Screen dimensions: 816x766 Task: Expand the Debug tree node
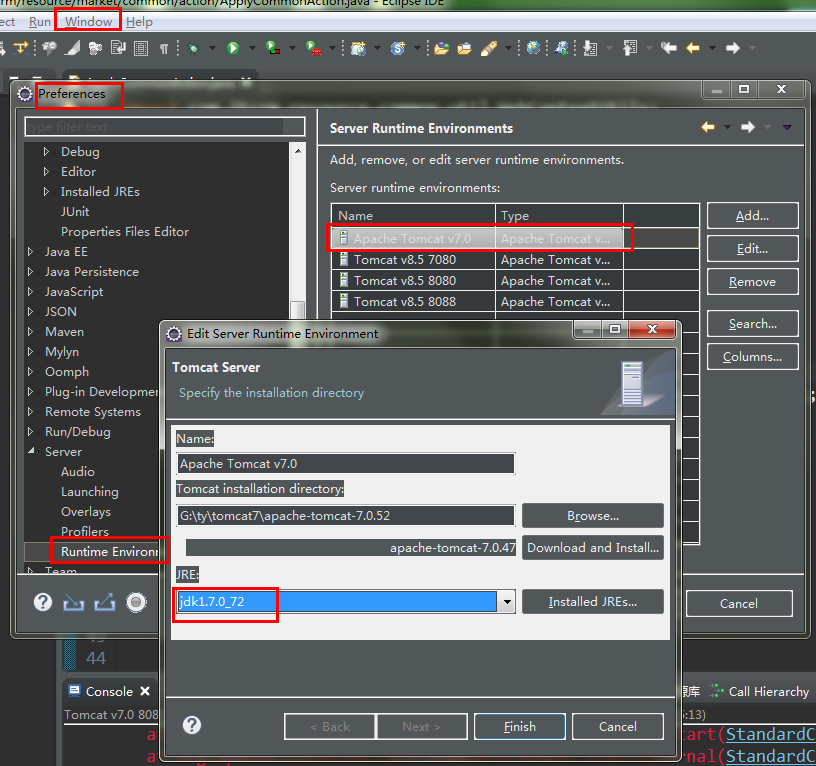coord(46,151)
